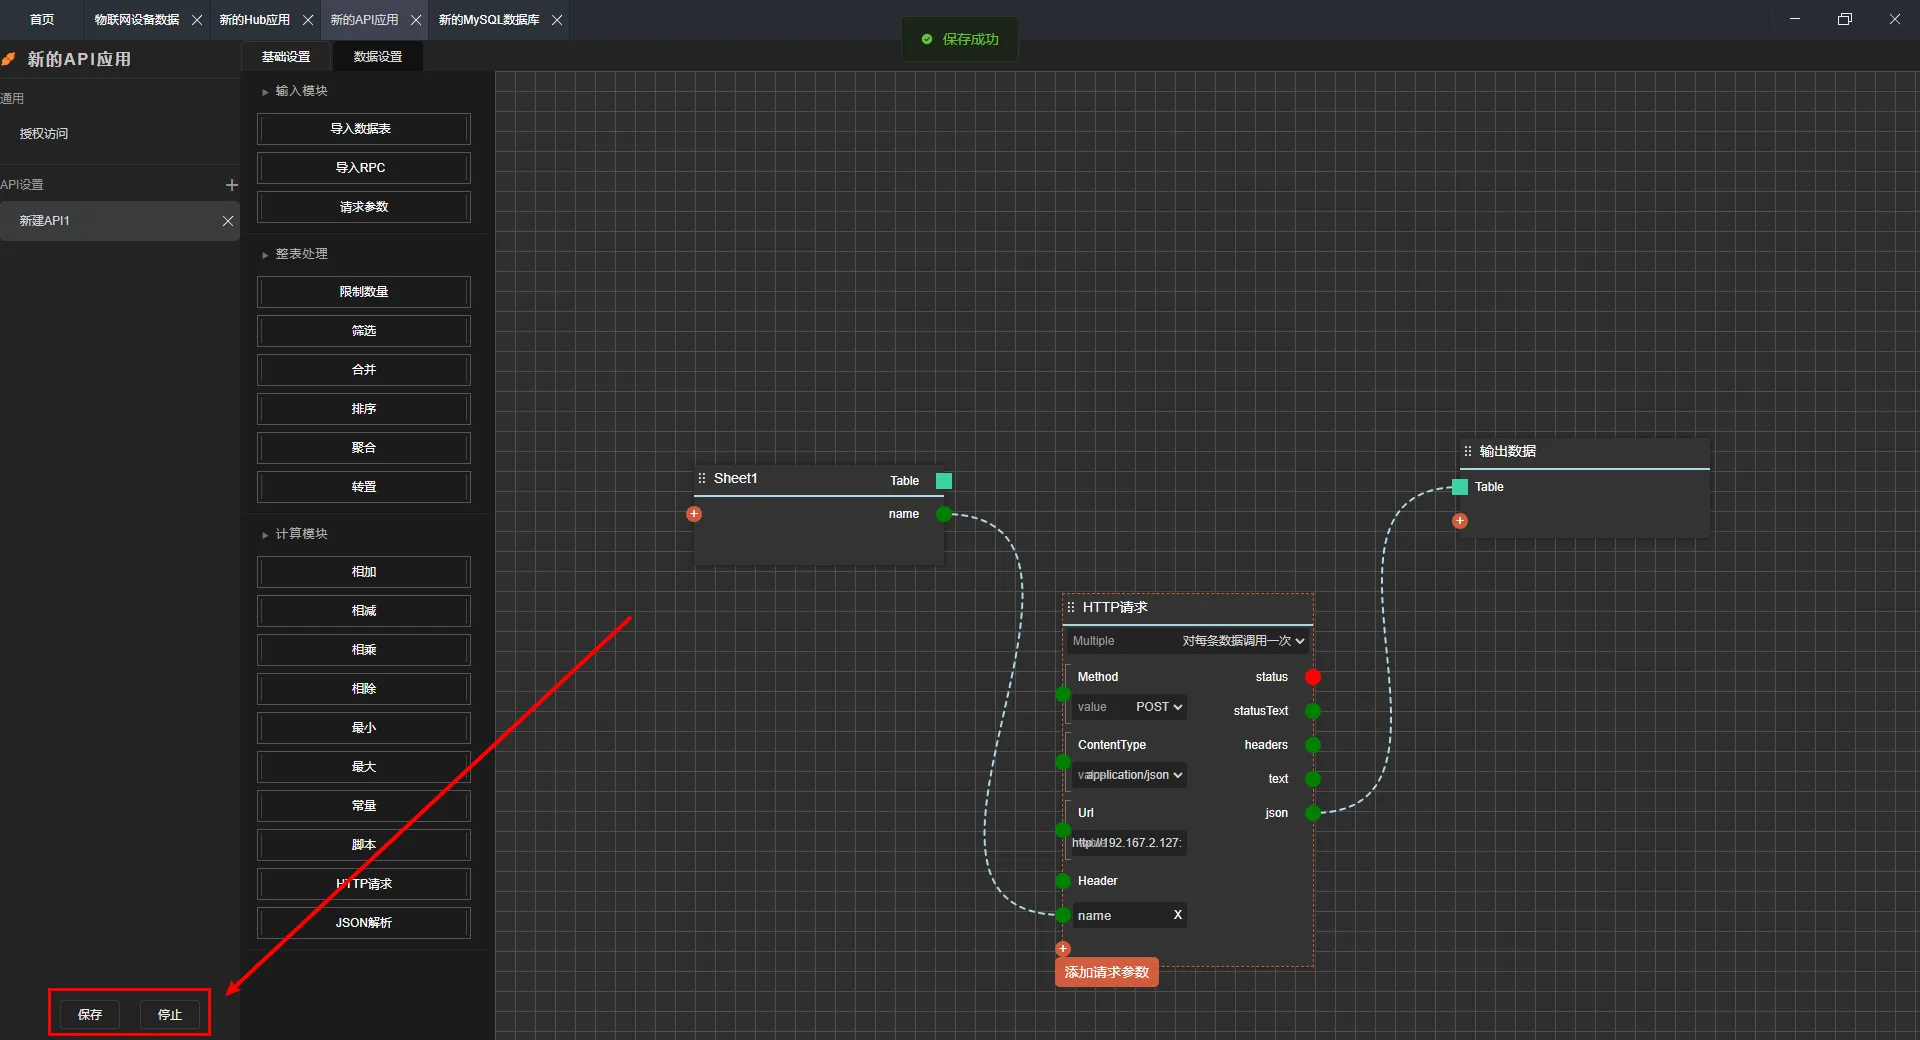Delete 新建API1 with its X icon
Screen dimensions: 1920x1040
(228, 221)
